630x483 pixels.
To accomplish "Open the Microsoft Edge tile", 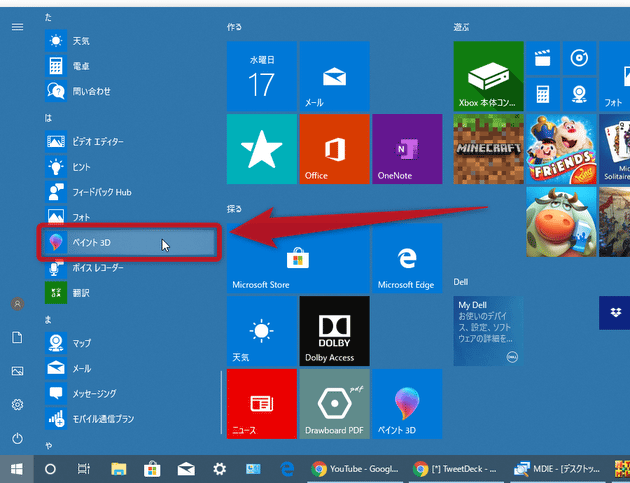I will tap(407, 258).
